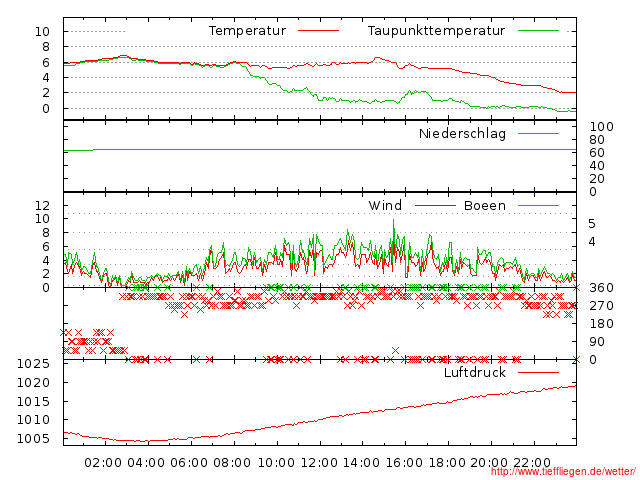Image resolution: width=640 pixels, height=480 pixels.
Task: Click the Taupunkttemperatur legend label
Action: tap(436, 31)
